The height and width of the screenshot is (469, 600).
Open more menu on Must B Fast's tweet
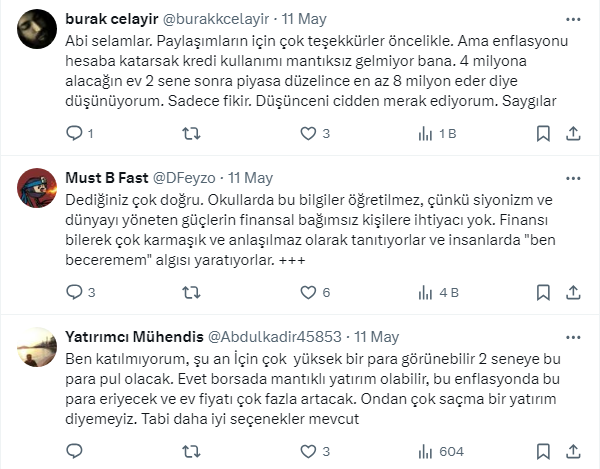click(570, 178)
